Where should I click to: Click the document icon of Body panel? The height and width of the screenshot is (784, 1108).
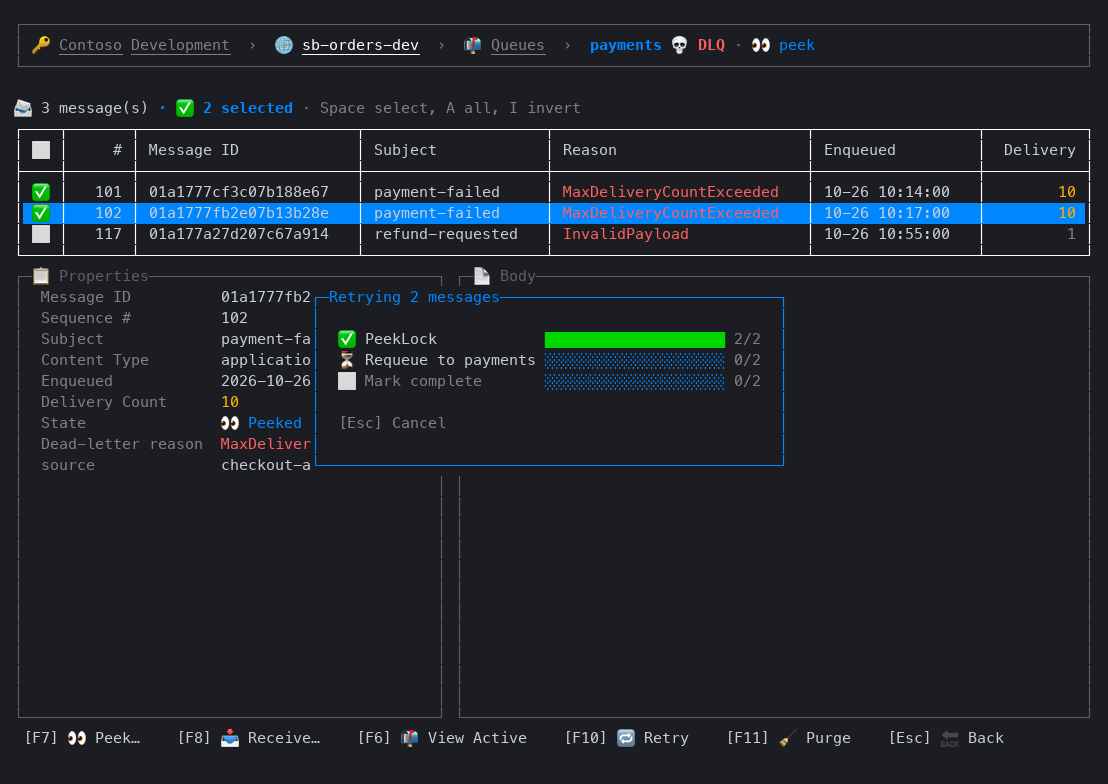[482, 276]
